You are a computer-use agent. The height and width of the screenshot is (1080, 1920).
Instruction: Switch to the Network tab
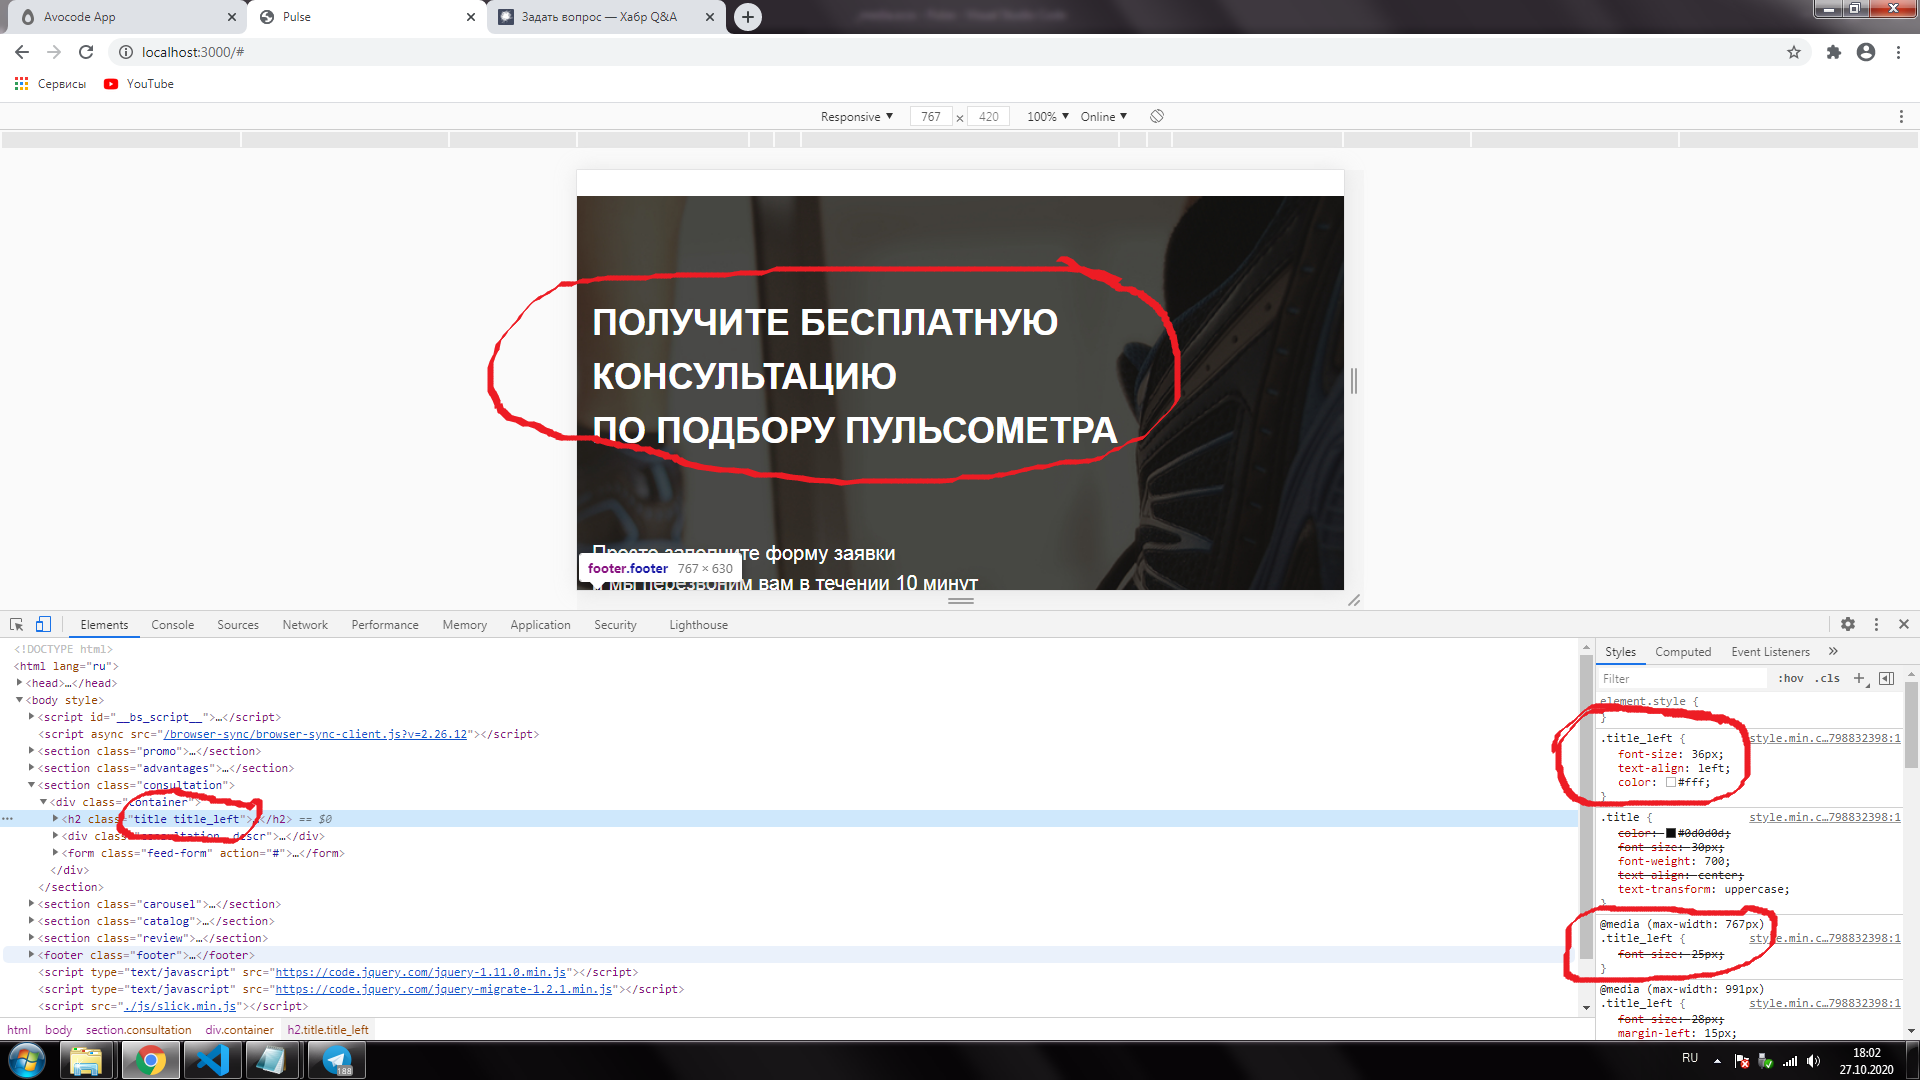click(x=305, y=625)
